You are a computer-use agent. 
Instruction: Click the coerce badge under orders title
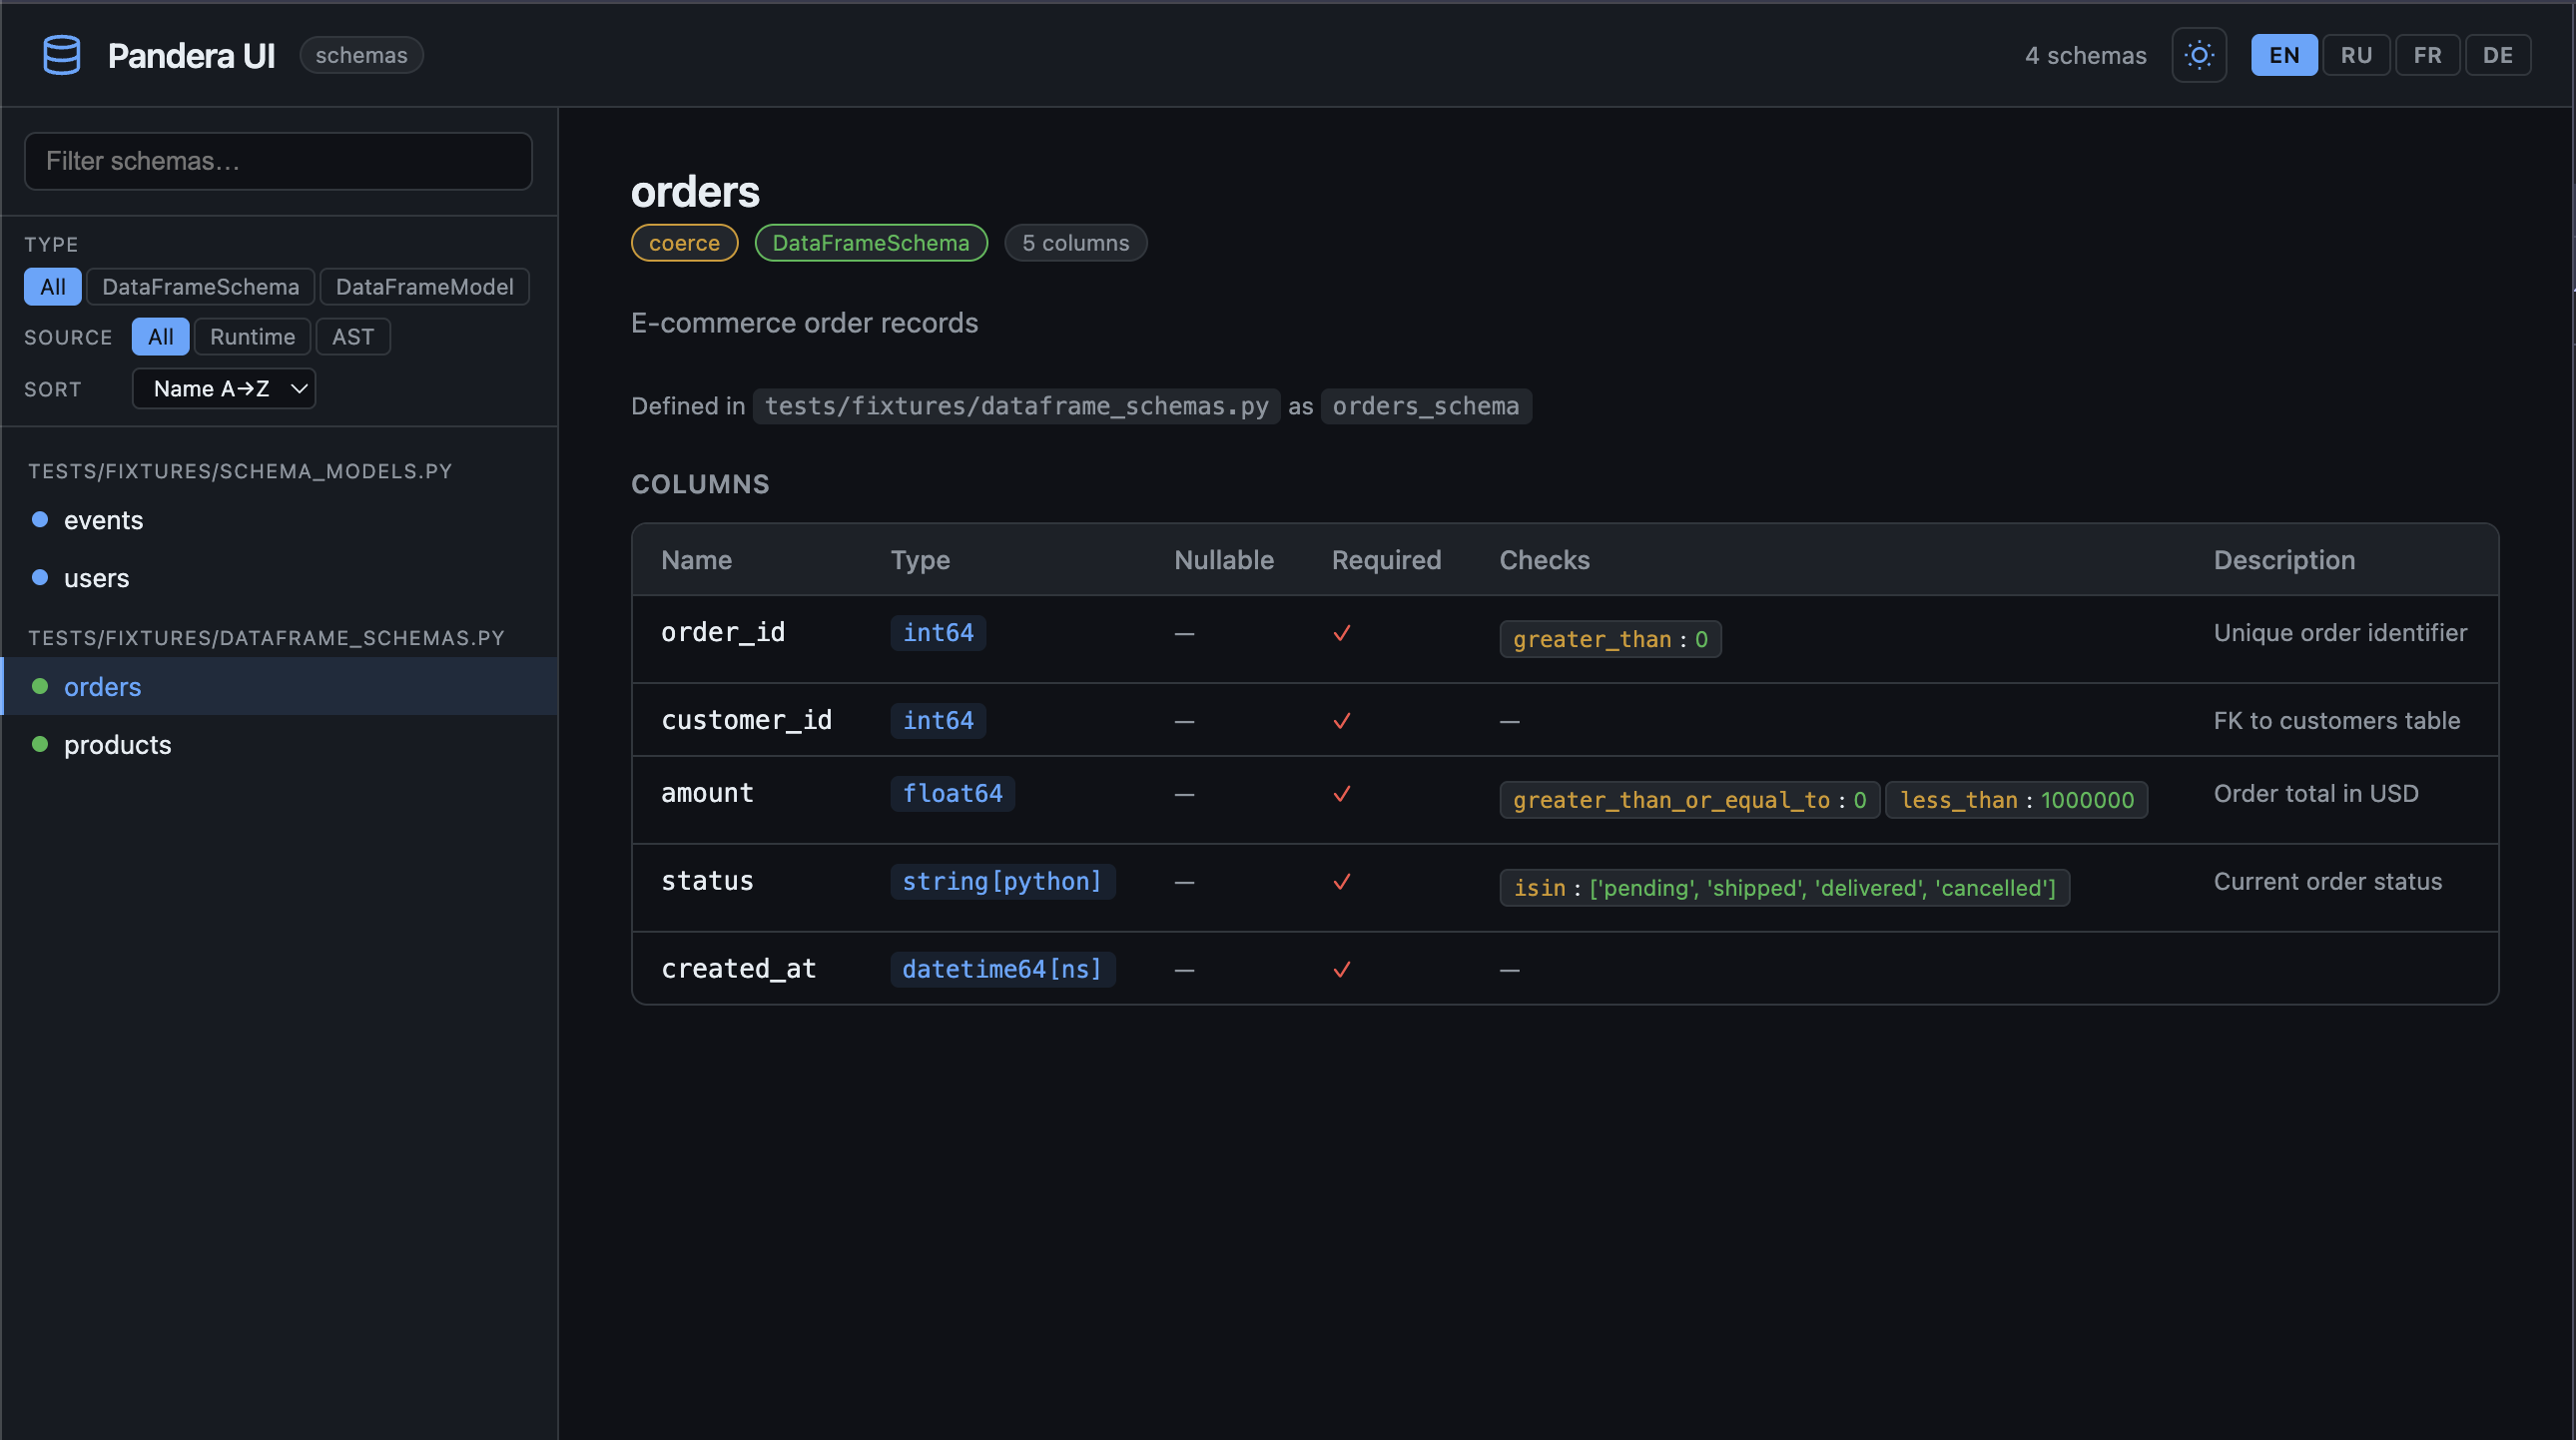[684, 242]
